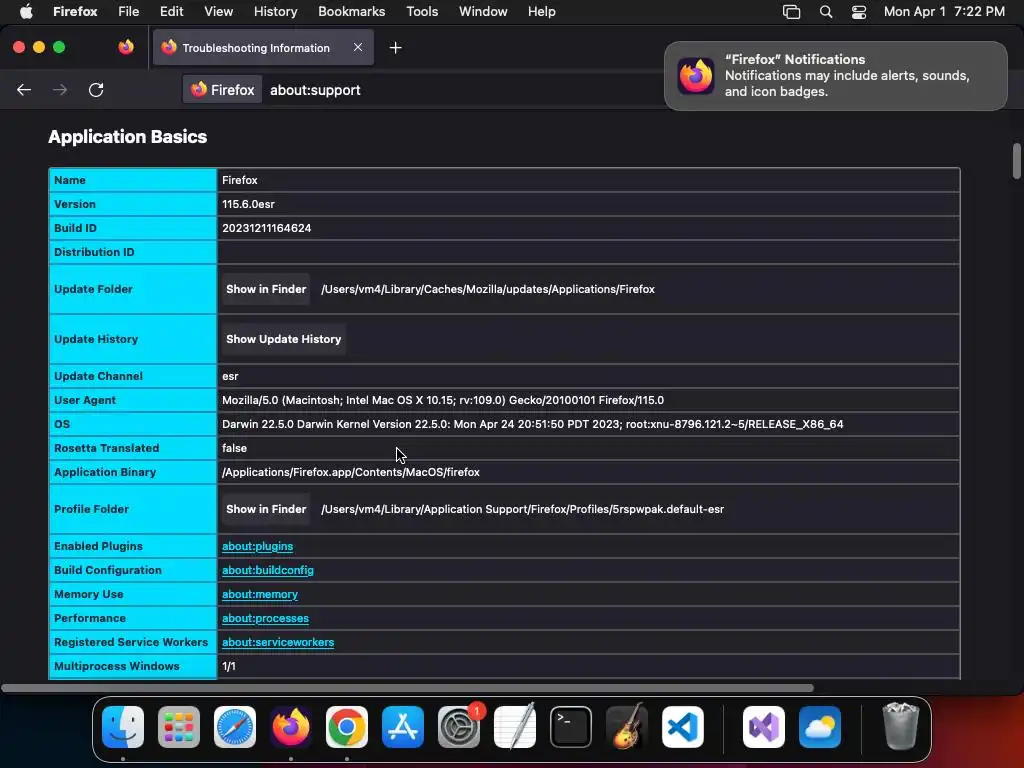Click Show Update History button
Screen dimensions: 1024x768
pos(283,339)
